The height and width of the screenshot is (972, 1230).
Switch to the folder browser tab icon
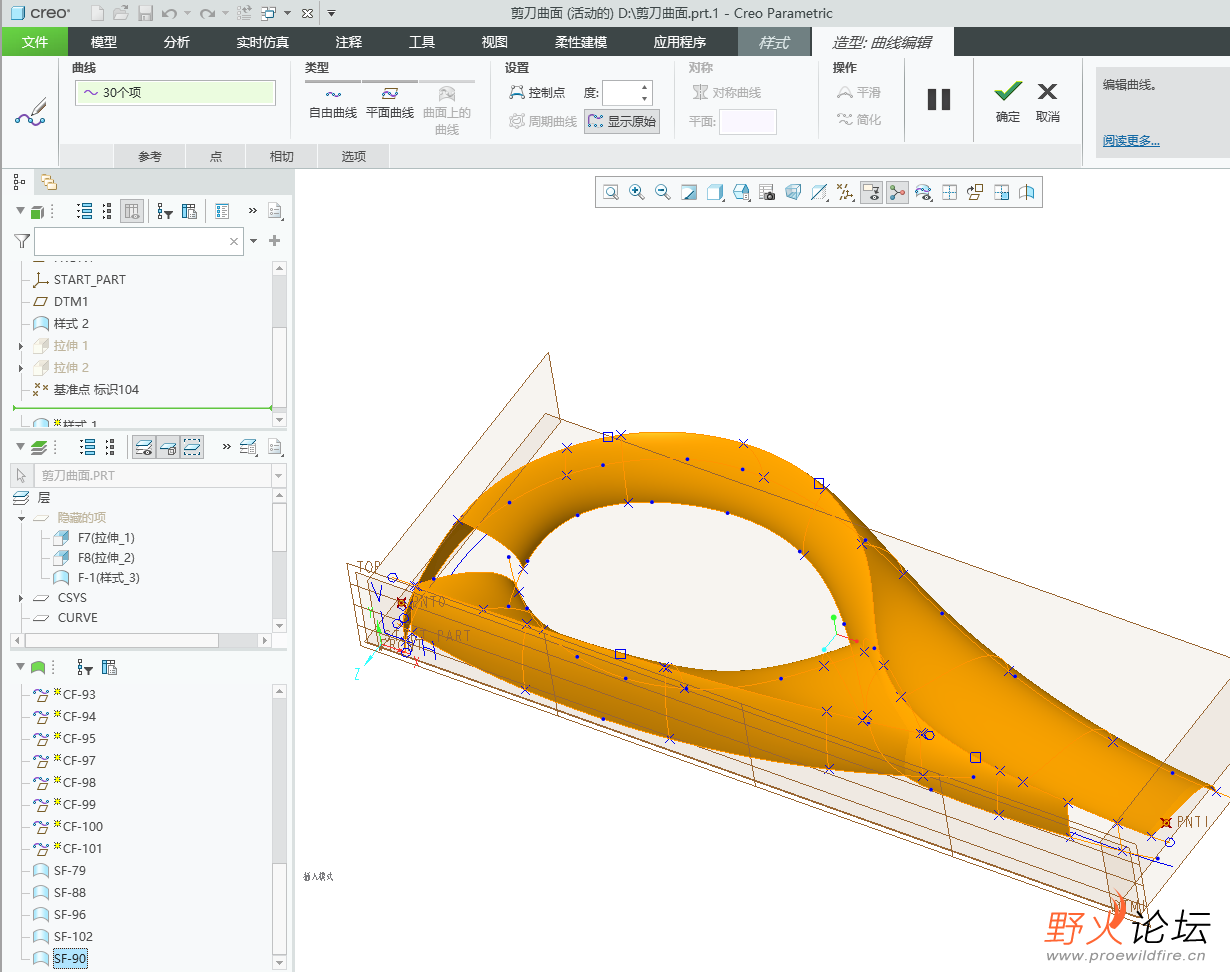coord(49,182)
